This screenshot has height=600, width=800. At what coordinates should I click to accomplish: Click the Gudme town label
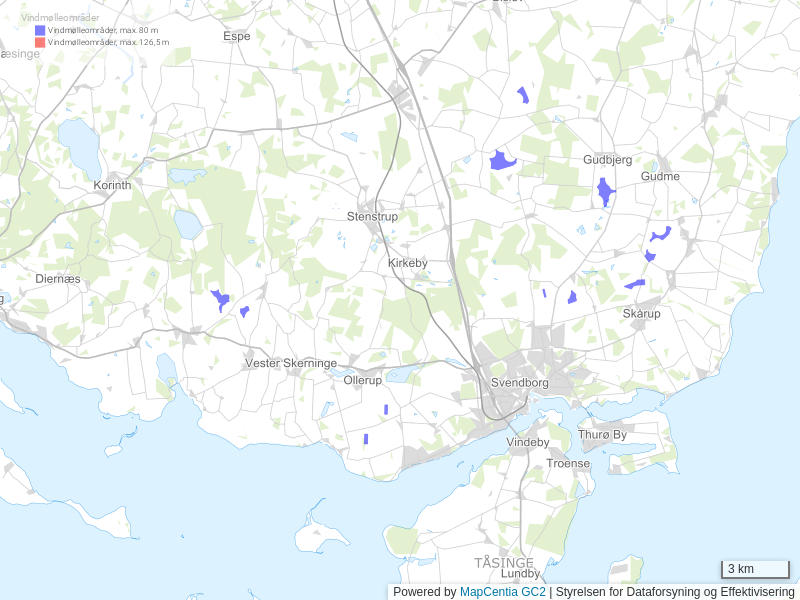pos(660,176)
